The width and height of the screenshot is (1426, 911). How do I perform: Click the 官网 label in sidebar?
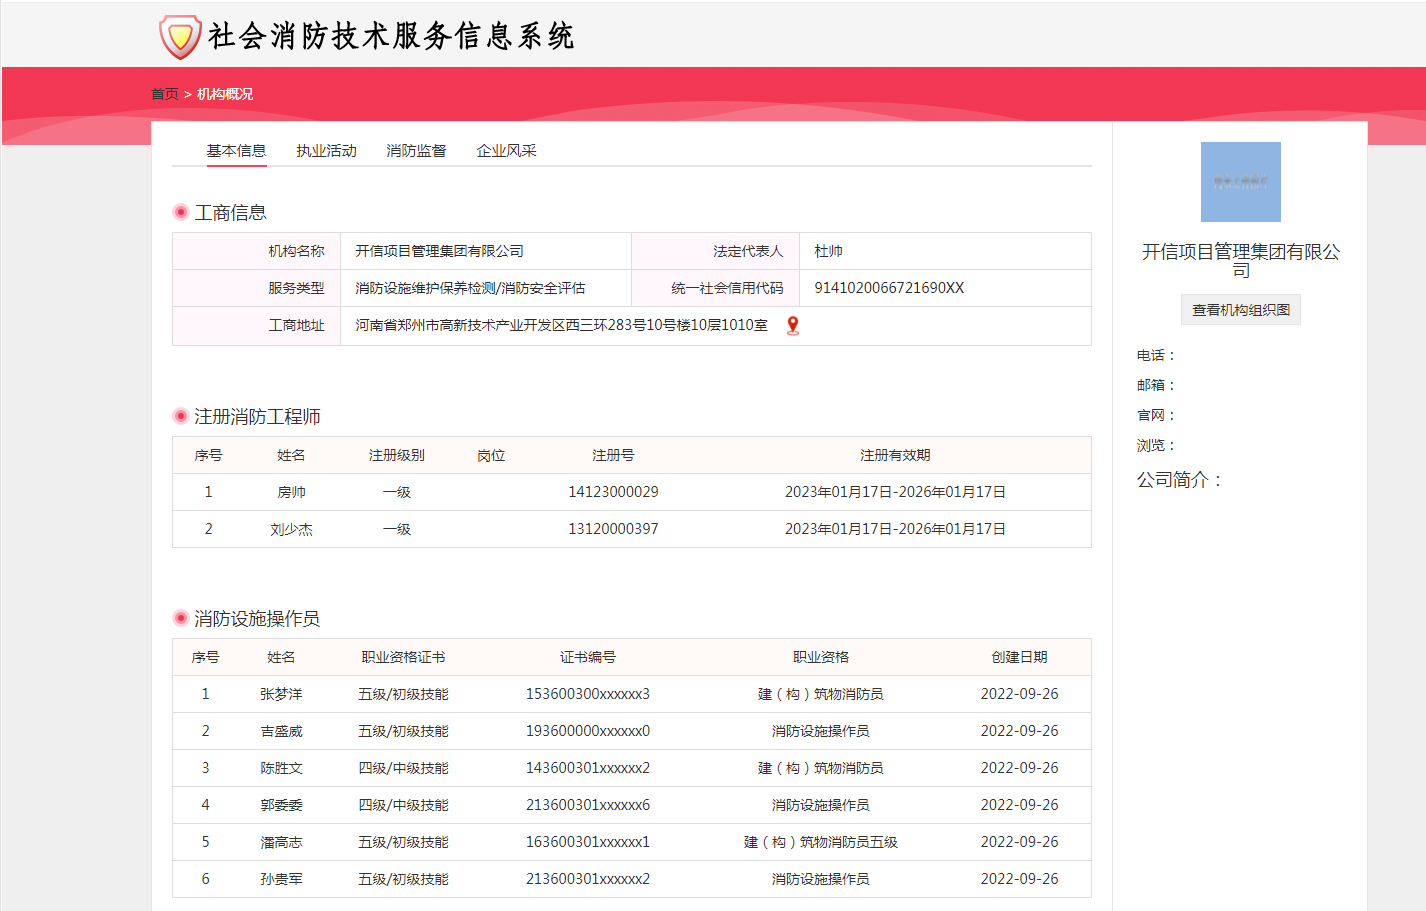tap(1155, 415)
